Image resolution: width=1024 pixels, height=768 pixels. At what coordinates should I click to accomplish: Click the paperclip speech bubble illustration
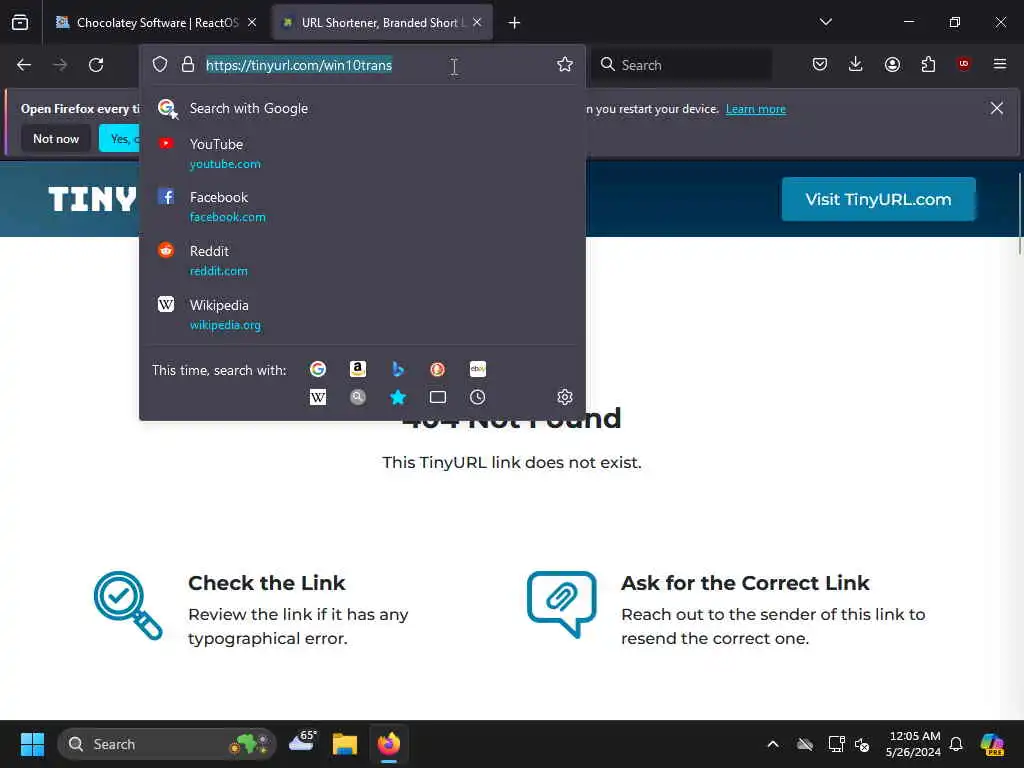click(562, 604)
